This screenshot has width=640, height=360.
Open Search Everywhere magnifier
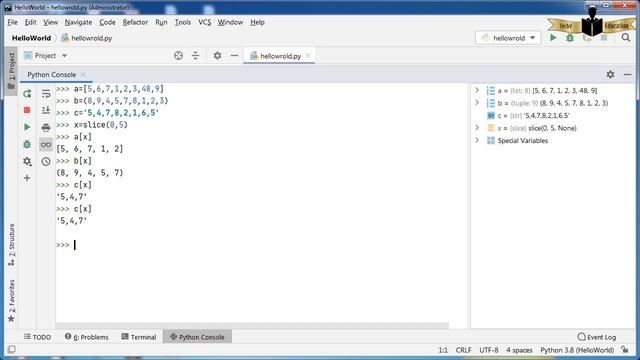click(626, 38)
